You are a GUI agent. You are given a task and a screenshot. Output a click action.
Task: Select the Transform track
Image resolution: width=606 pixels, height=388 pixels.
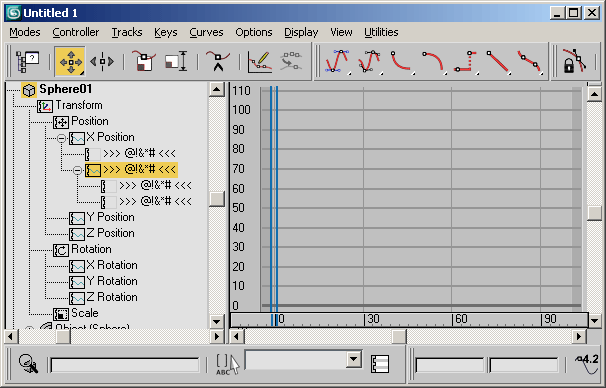coord(79,105)
